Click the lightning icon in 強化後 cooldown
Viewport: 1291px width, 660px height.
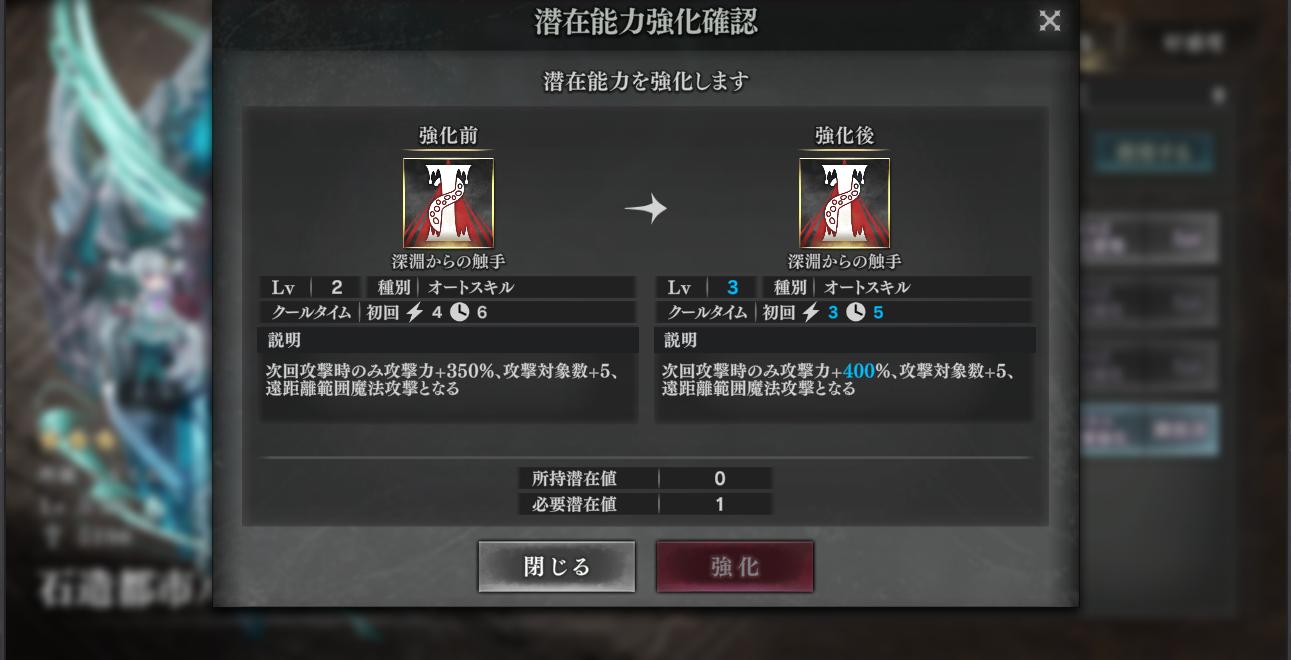811,312
